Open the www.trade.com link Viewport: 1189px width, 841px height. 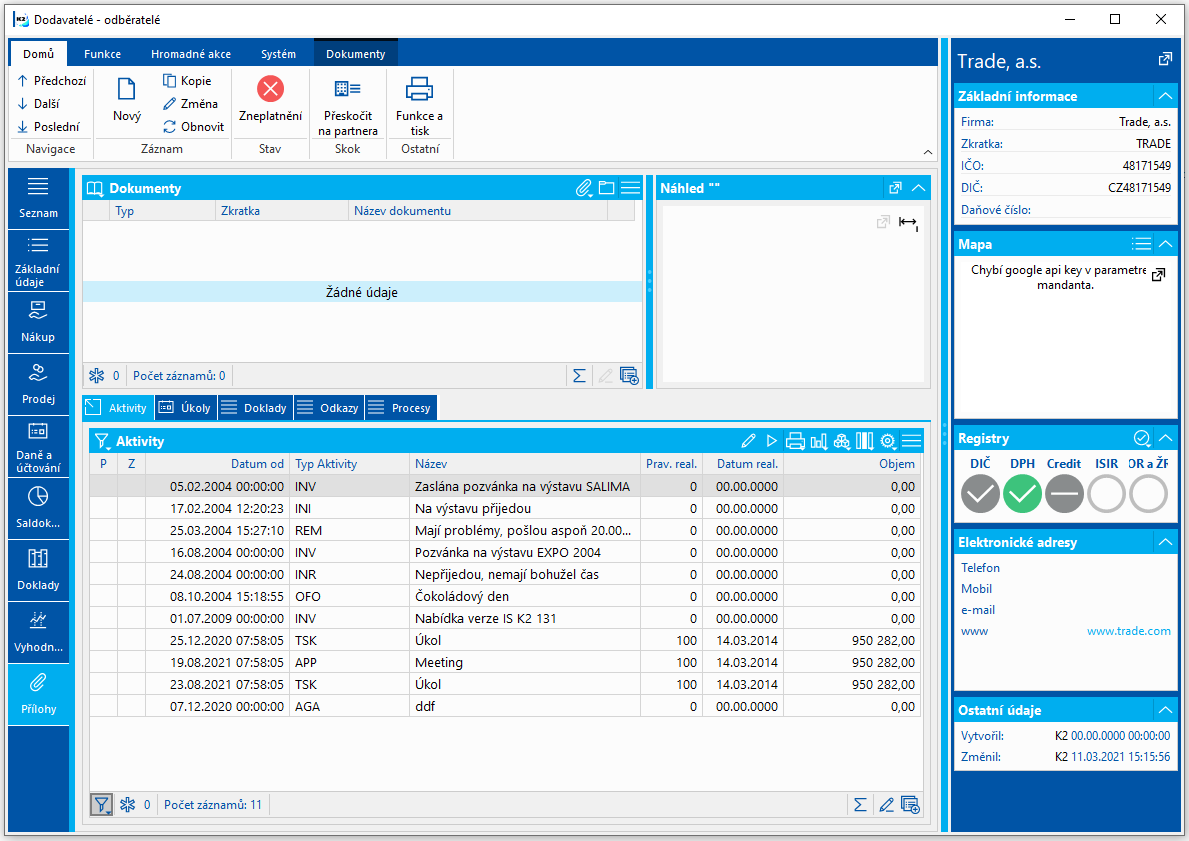pyautogui.click(x=1128, y=631)
